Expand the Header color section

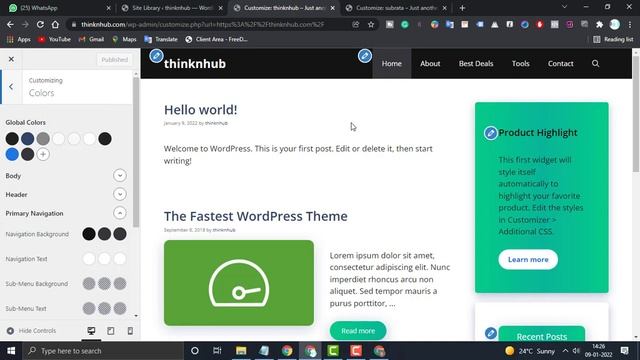(x=120, y=194)
